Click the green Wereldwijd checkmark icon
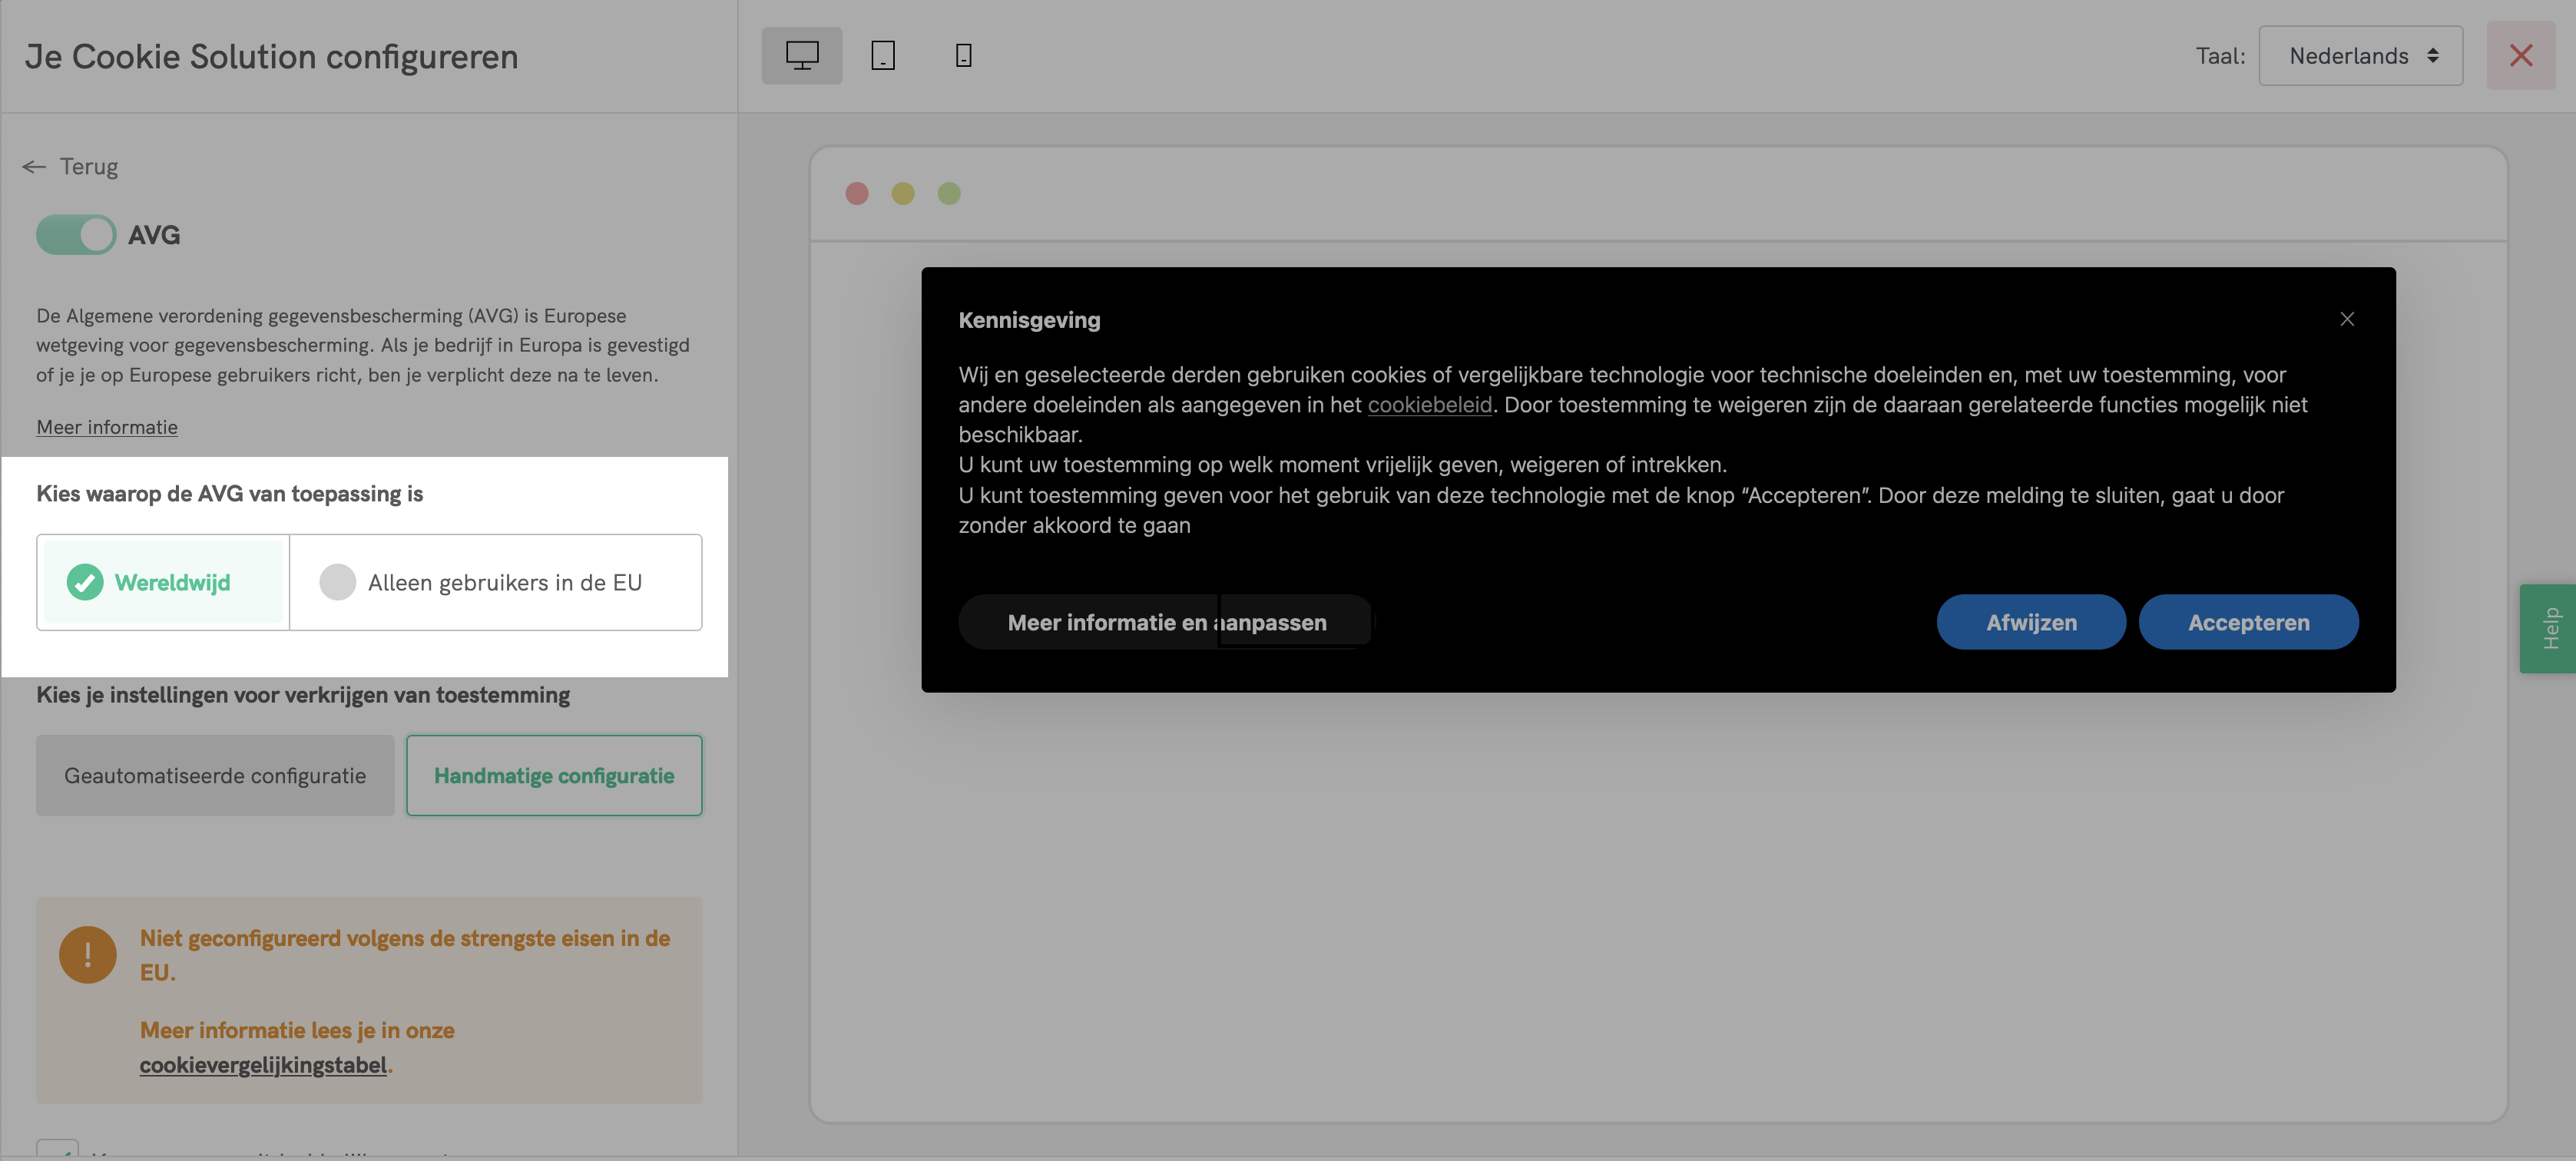Image resolution: width=2576 pixels, height=1161 pixels. point(85,582)
